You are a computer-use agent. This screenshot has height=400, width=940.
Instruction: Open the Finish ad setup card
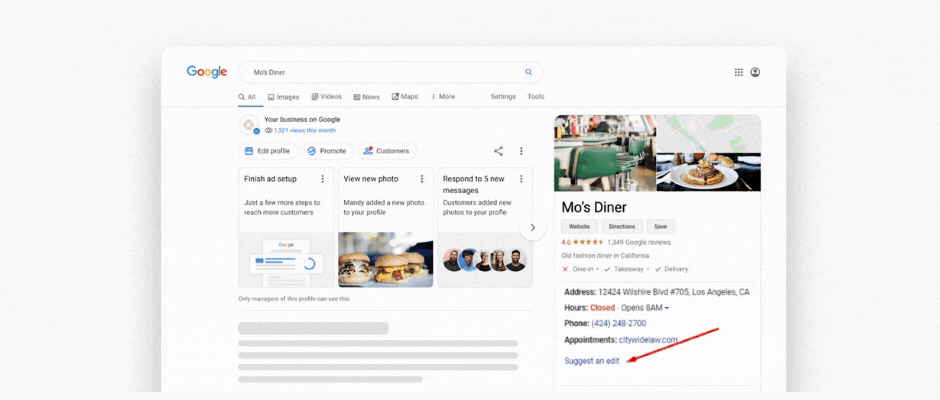pos(286,228)
